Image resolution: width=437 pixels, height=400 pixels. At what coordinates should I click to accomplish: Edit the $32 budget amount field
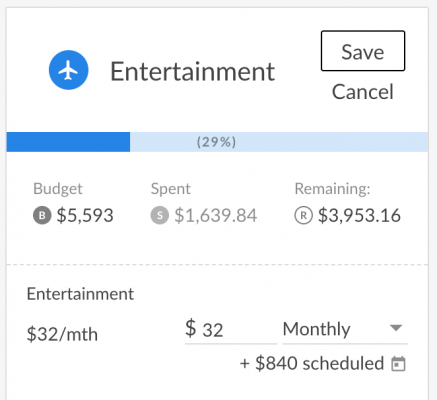[231, 330]
